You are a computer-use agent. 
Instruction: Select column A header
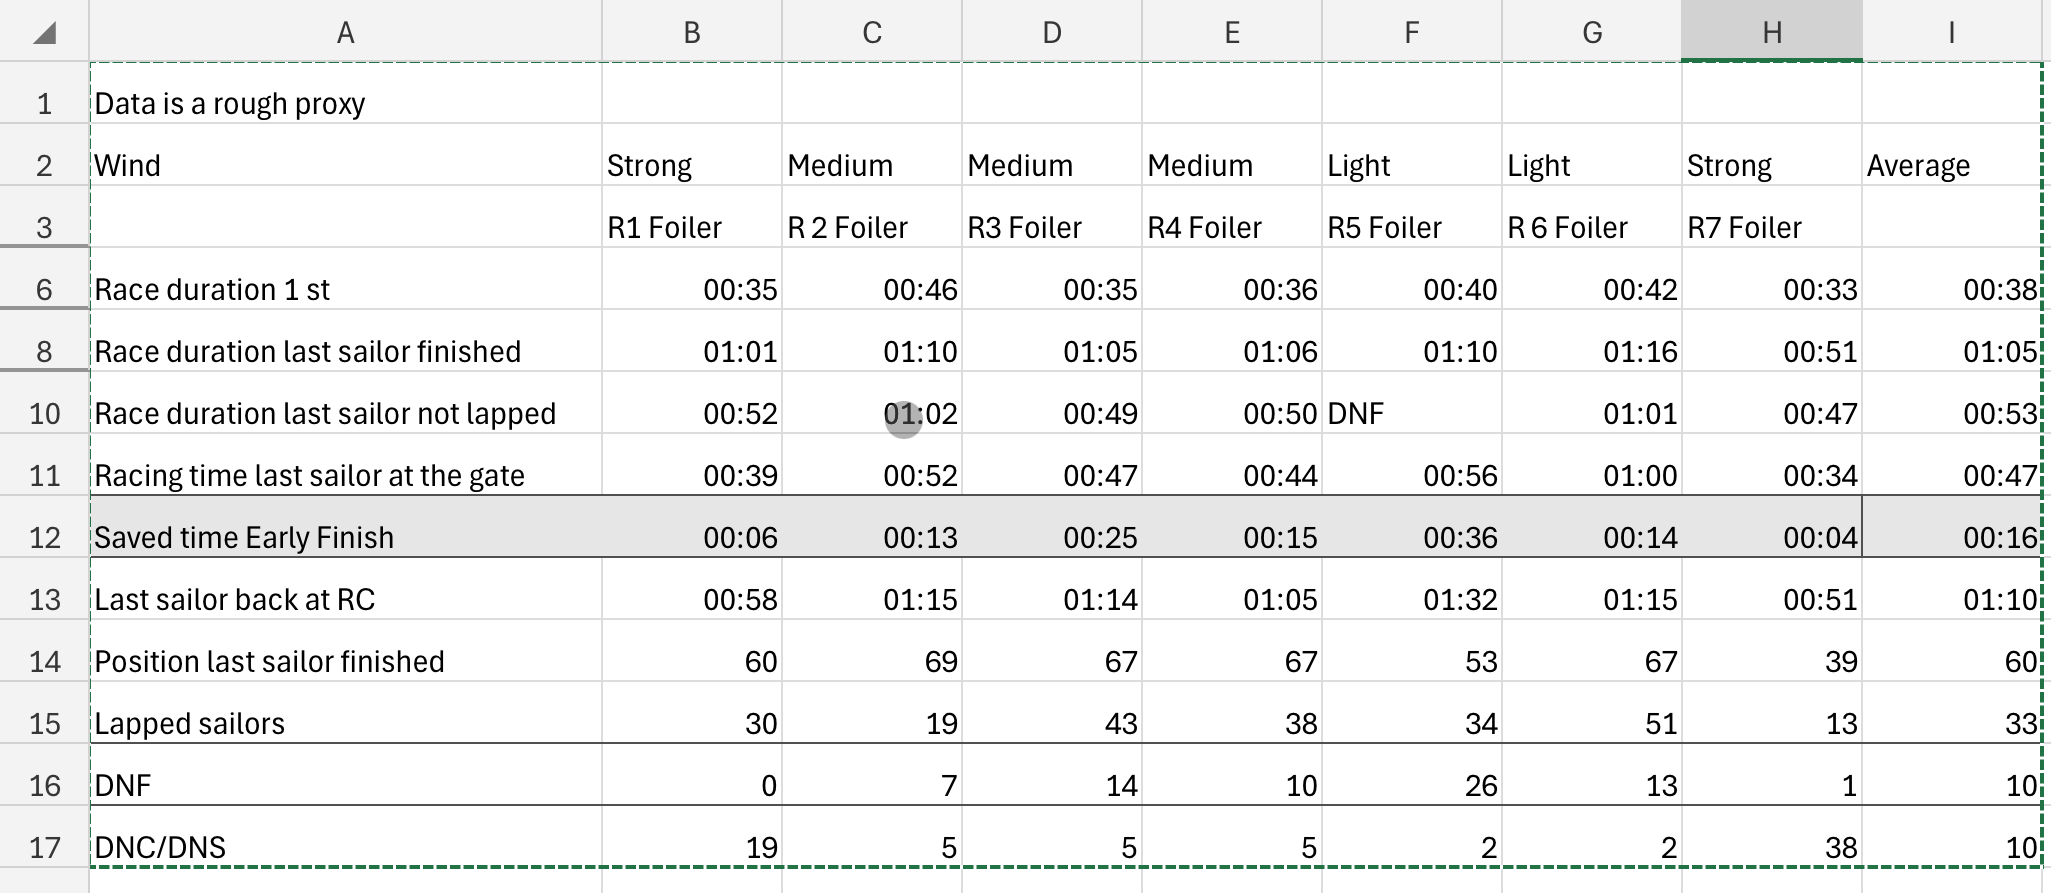click(x=345, y=33)
